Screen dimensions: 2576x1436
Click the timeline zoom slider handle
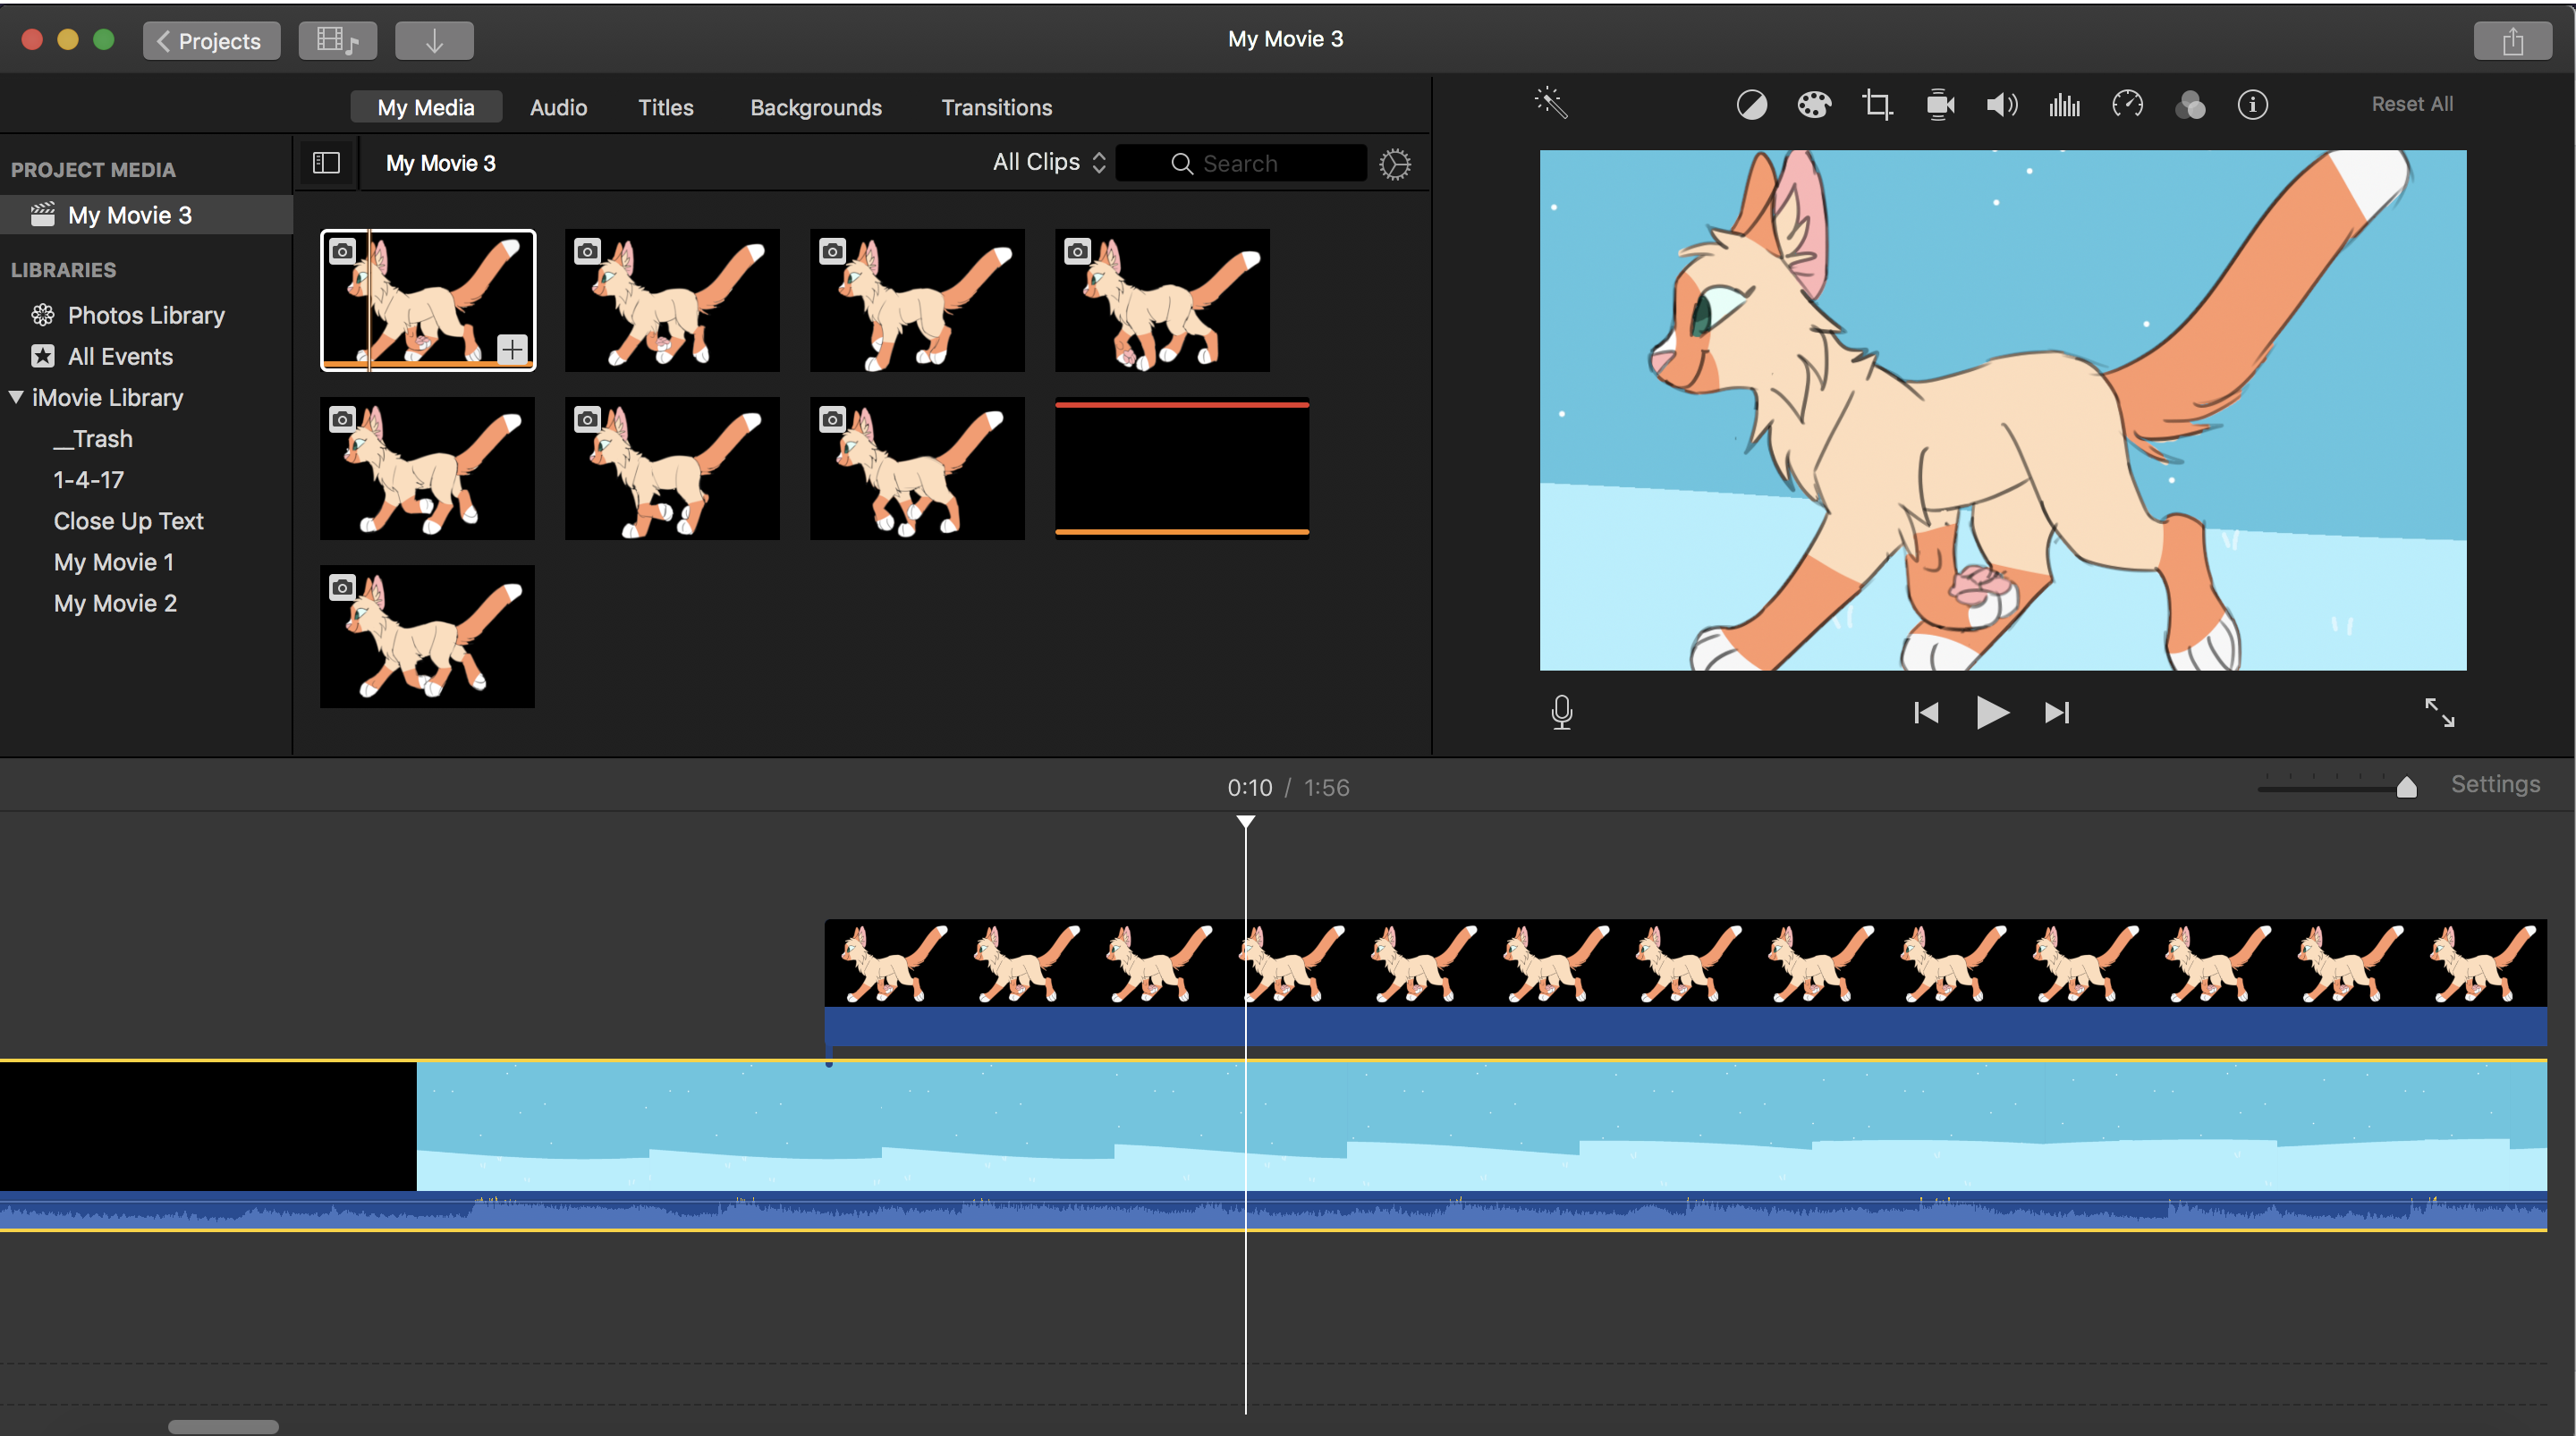click(x=2406, y=788)
